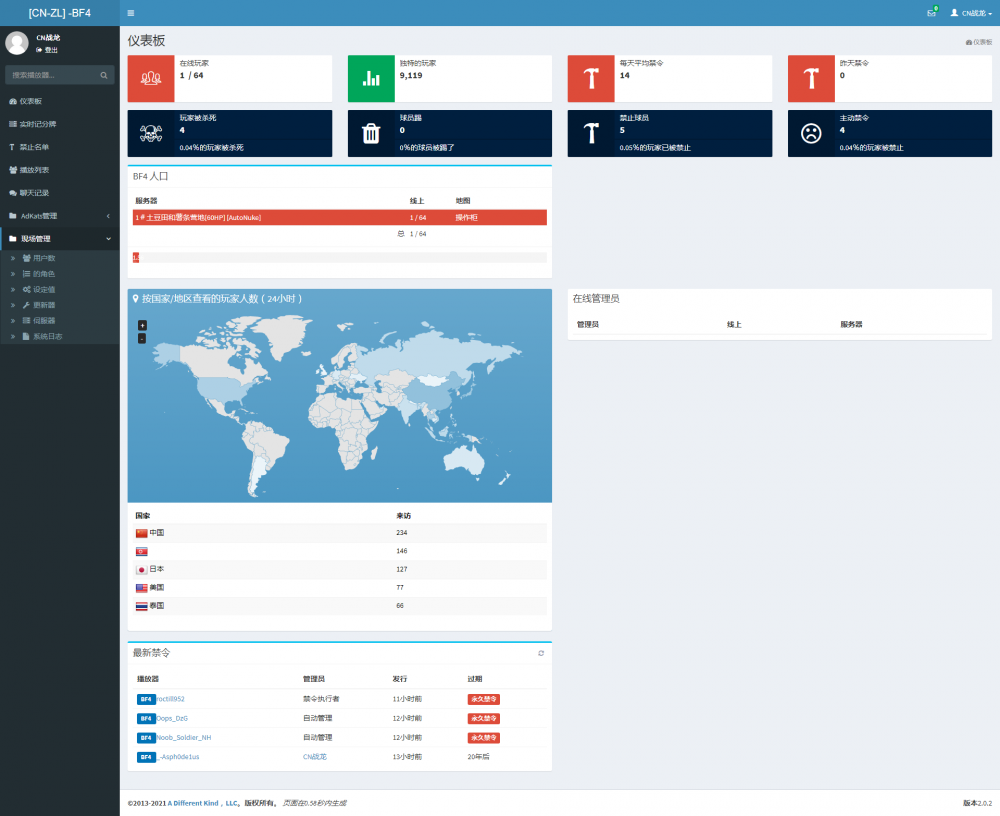Click the refresh icon in 最新禁令 panel
The image size is (1000, 816).
pyautogui.click(x=541, y=653)
